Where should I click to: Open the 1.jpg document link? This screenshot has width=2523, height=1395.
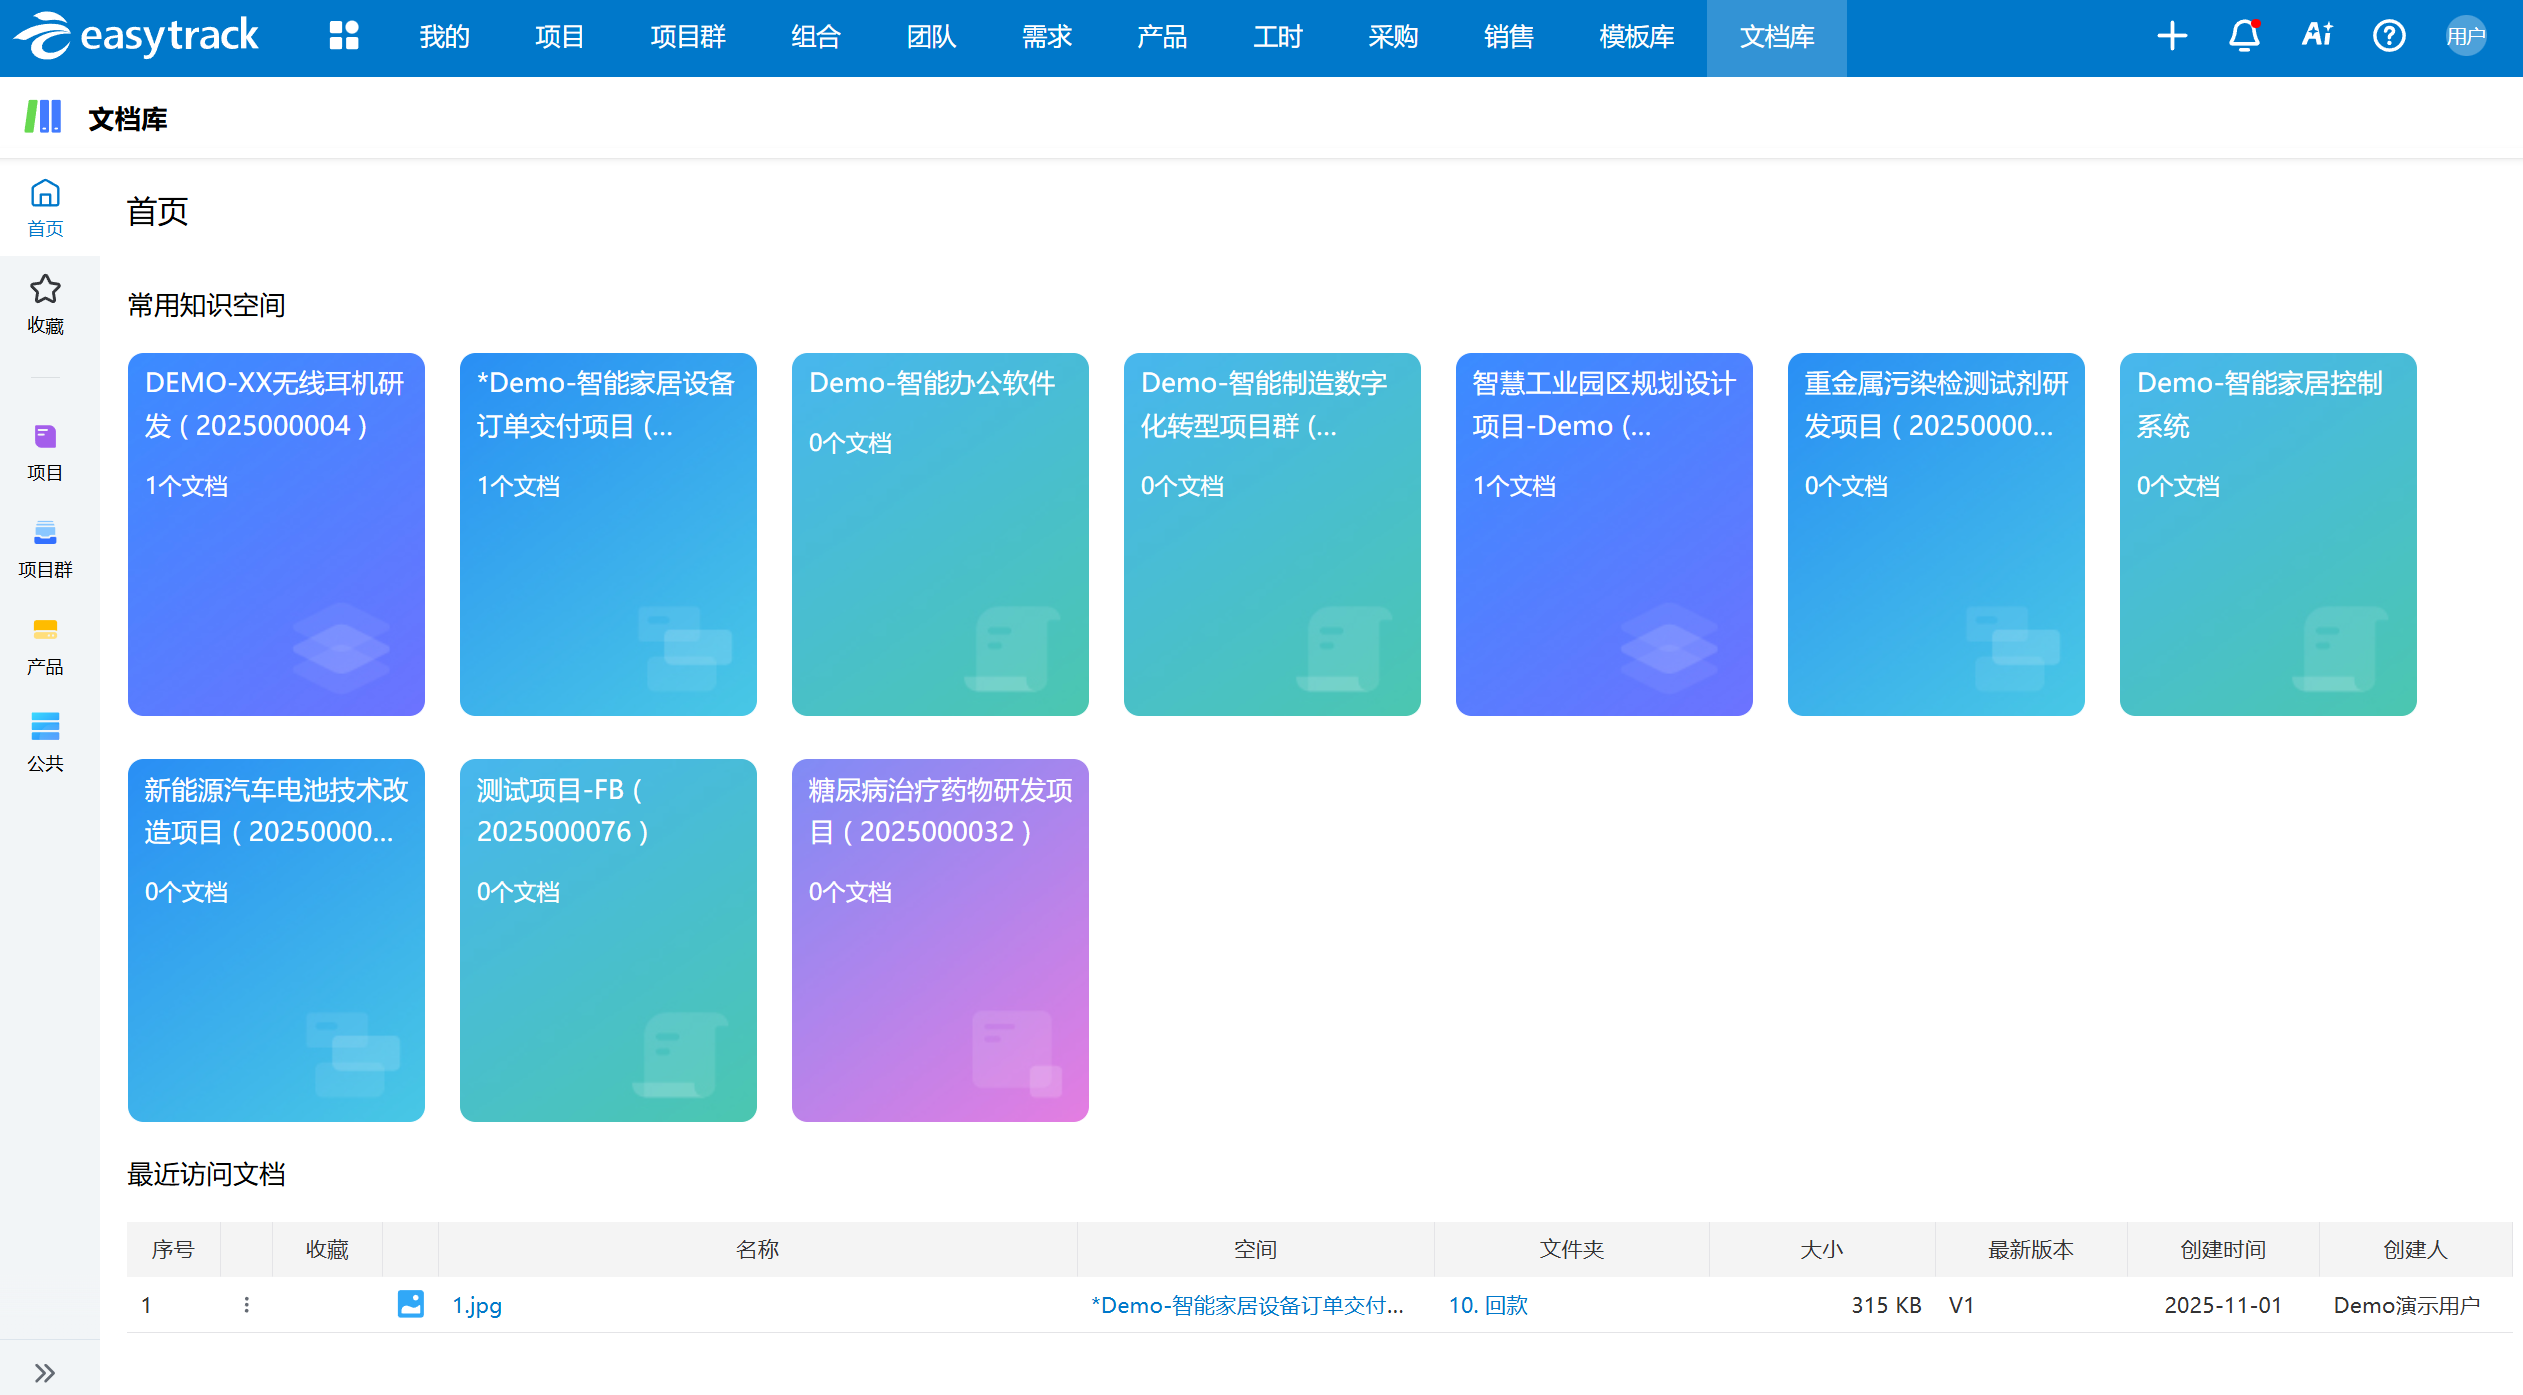point(477,1305)
